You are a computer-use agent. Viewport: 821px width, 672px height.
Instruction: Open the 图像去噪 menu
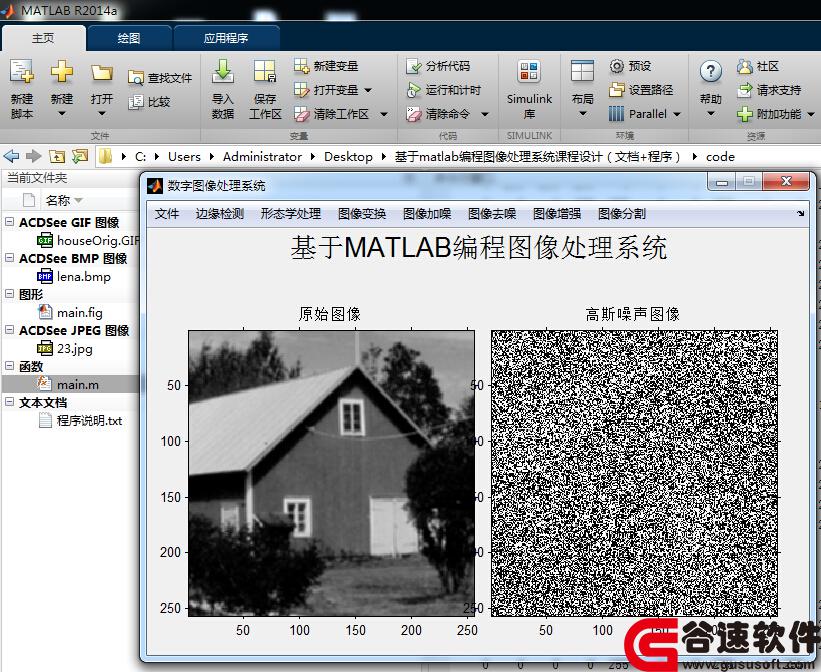pyautogui.click(x=492, y=214)
